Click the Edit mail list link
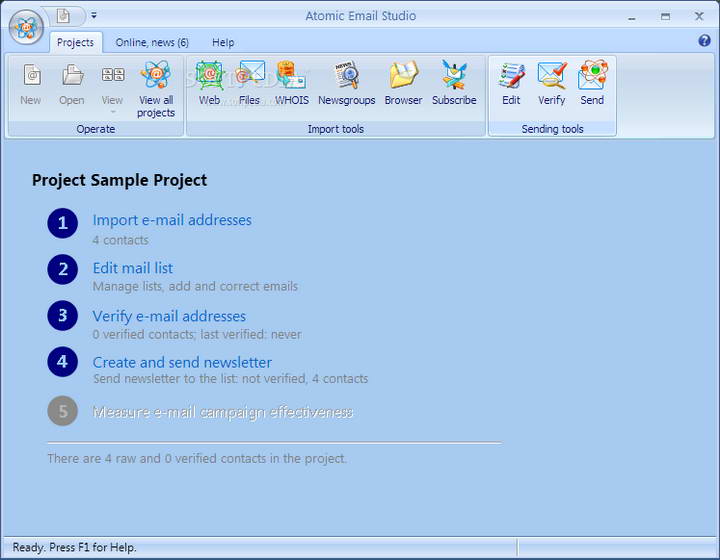The height and width of the screenshot is (560, 720). (133, 268)
